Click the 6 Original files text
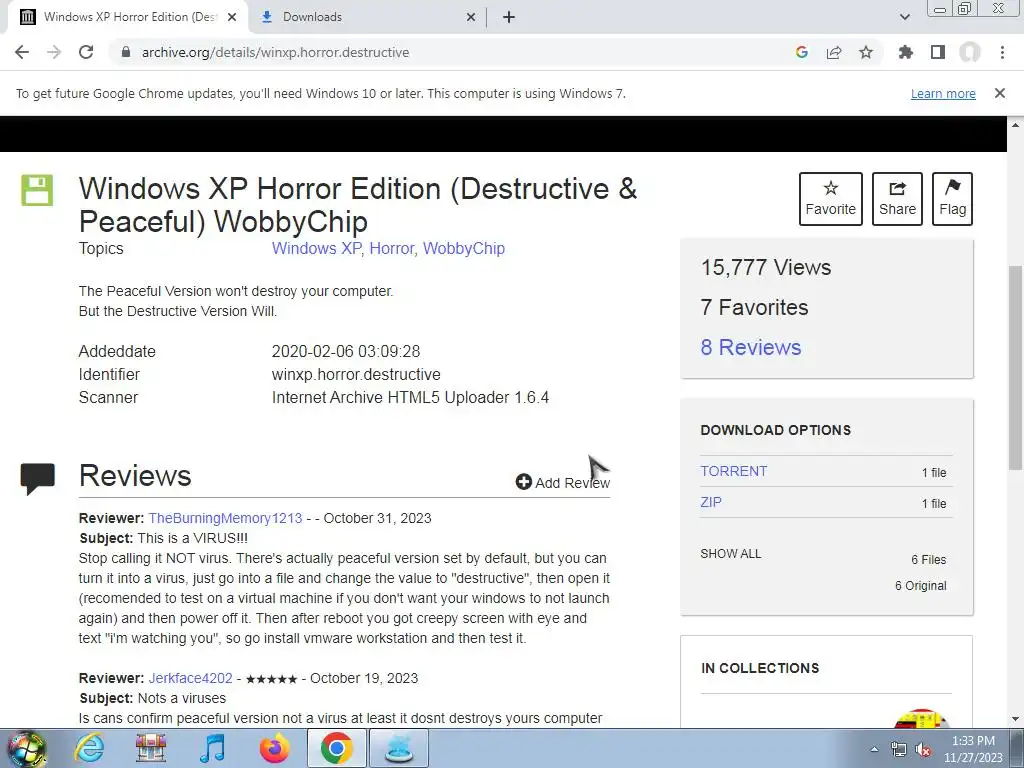Image resolution: width=1024 pixels, height=768 pixels. coord(920,586)
